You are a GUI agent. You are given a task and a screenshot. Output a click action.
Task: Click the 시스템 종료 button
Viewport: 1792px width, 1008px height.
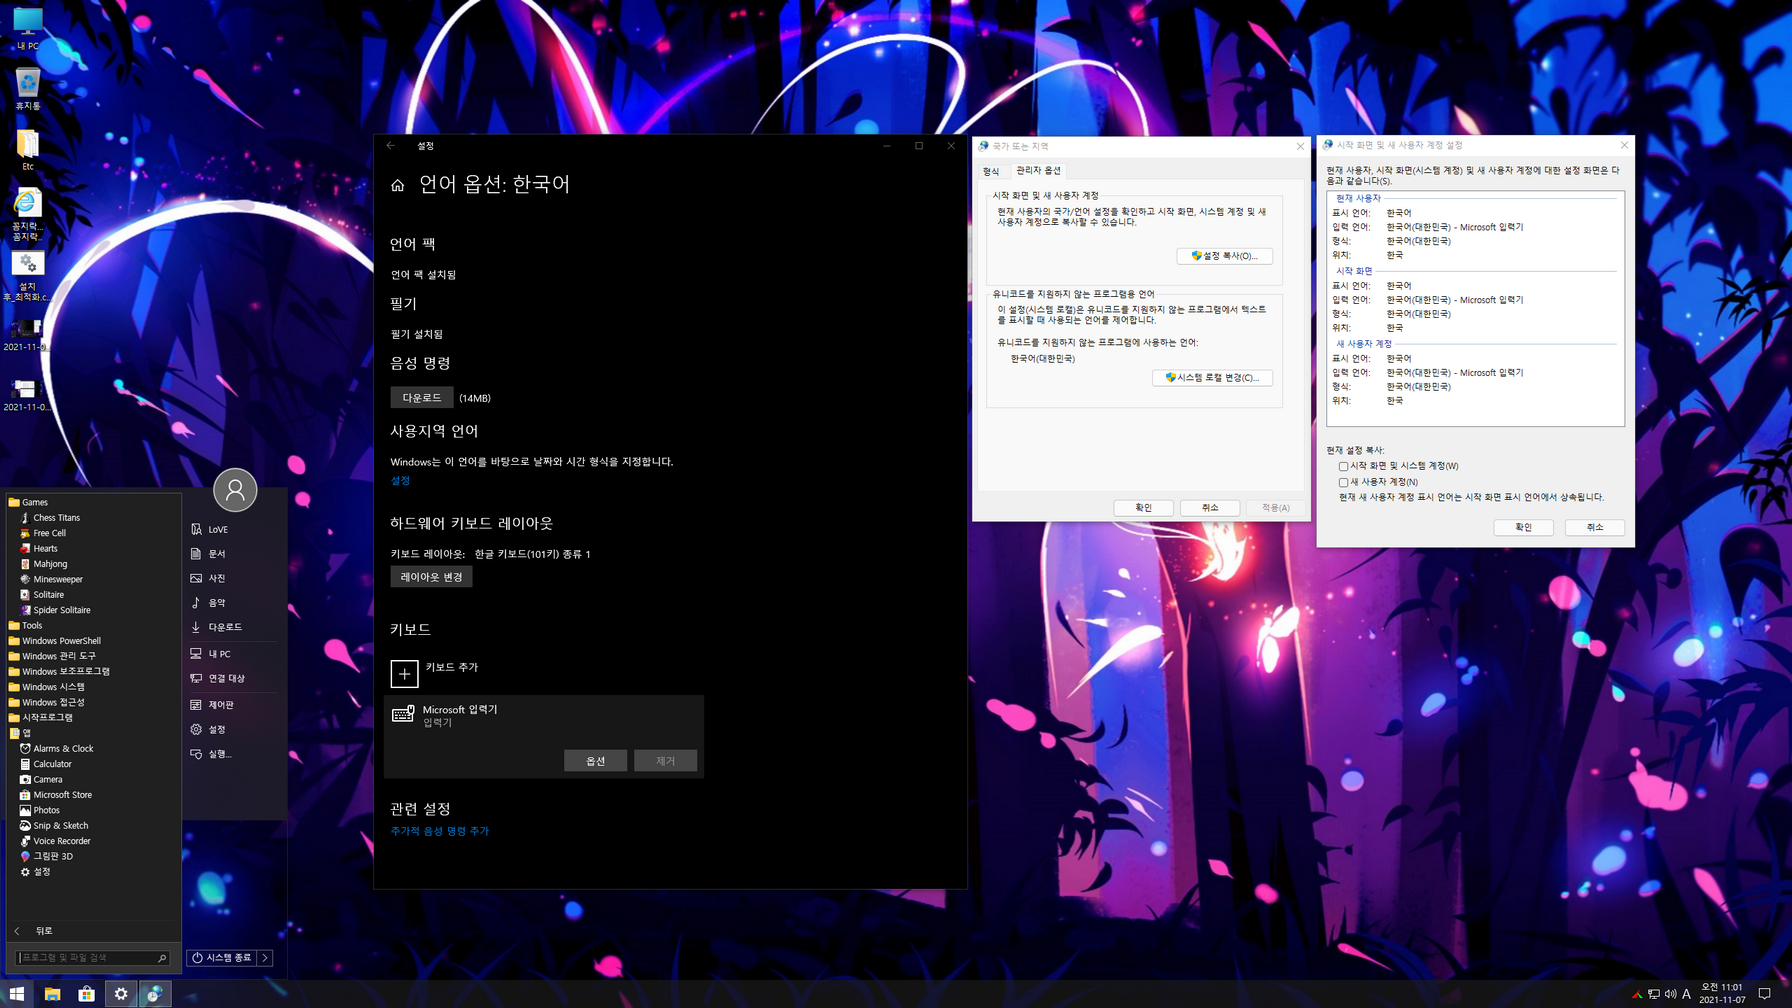coord(222,958)
